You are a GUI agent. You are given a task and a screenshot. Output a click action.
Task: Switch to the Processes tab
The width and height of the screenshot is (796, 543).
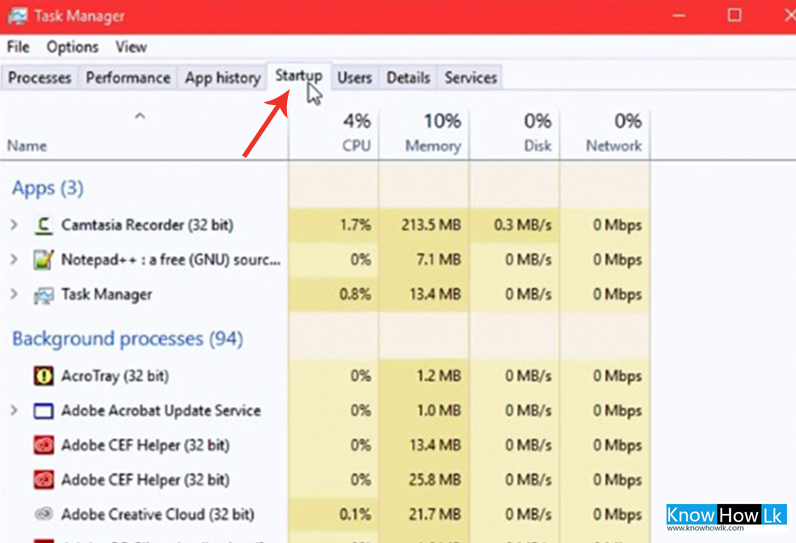(x=40, y=78)
